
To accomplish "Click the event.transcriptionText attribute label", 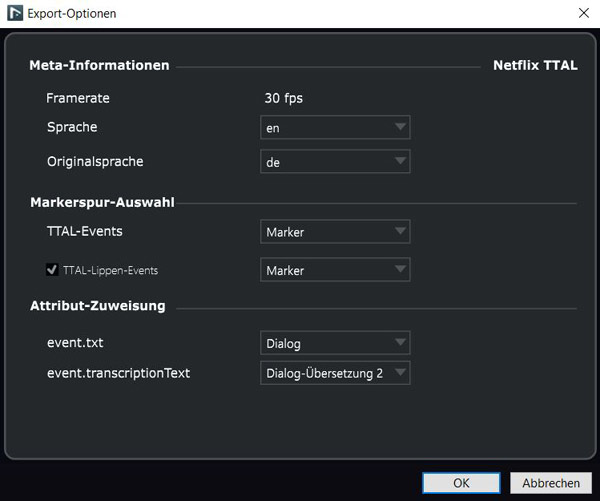I will tap(118, 373).
